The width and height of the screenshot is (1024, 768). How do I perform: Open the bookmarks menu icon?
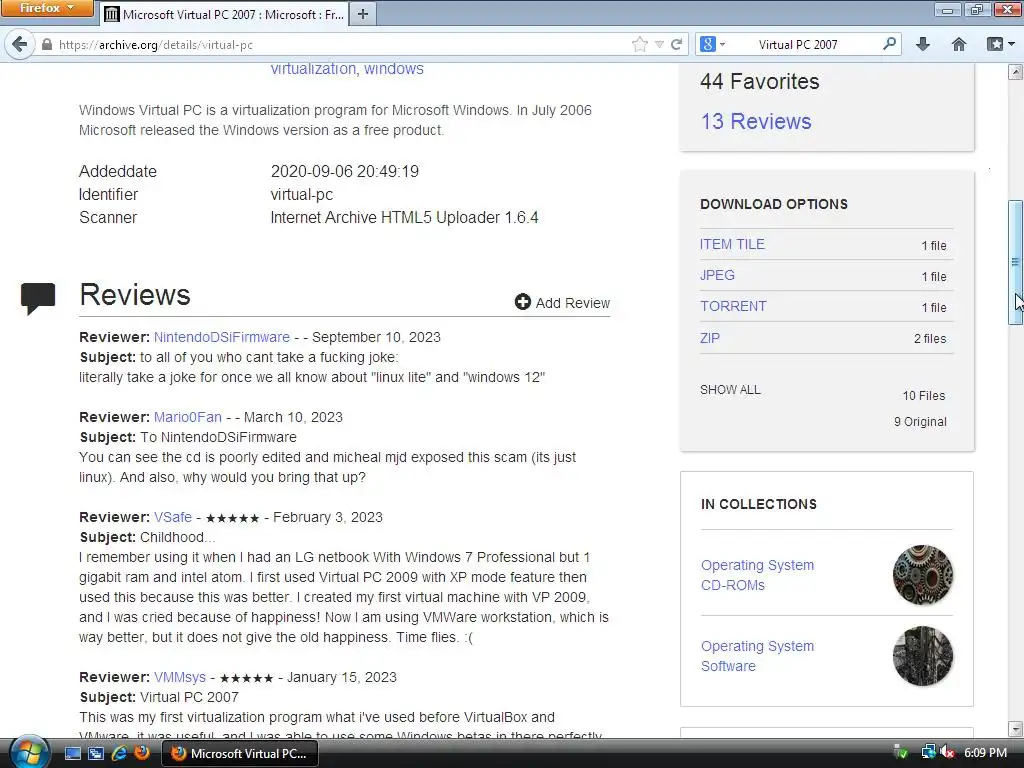point(1000,44)
